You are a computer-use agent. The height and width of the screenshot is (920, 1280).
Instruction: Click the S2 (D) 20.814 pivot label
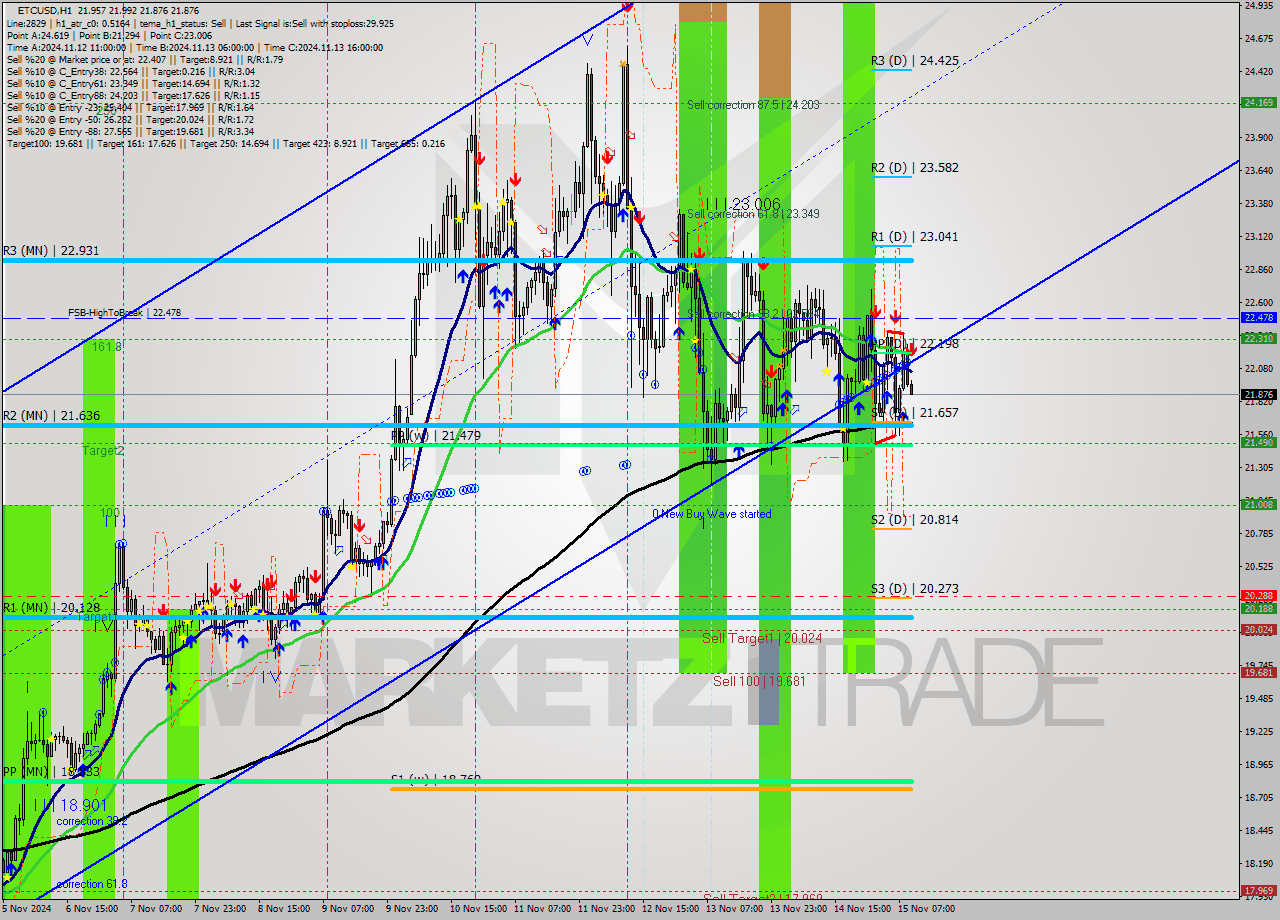tap(915, 520)
